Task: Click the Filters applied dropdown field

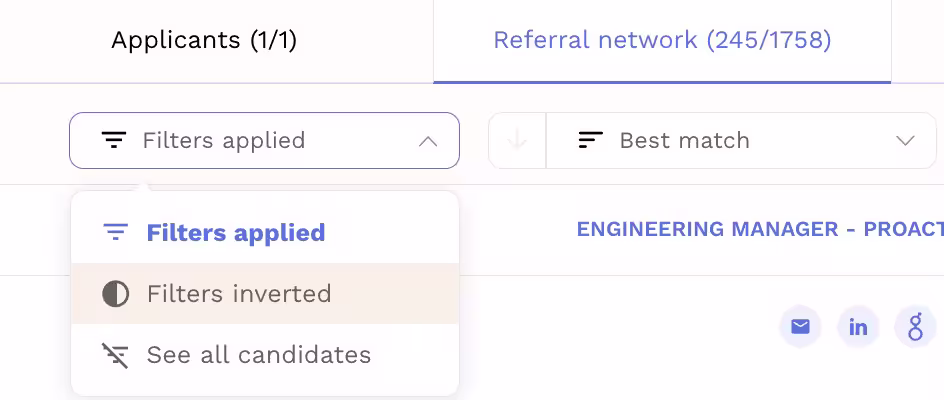Action: (264, 140)
